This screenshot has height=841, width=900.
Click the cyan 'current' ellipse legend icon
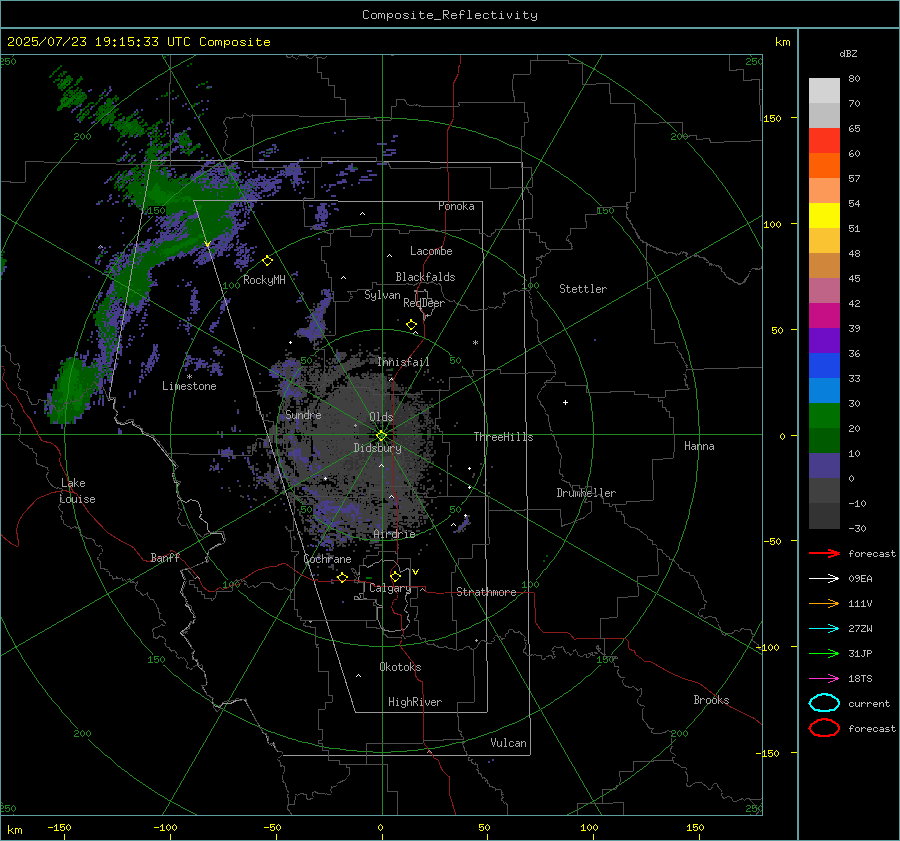[x=824, y=703]
